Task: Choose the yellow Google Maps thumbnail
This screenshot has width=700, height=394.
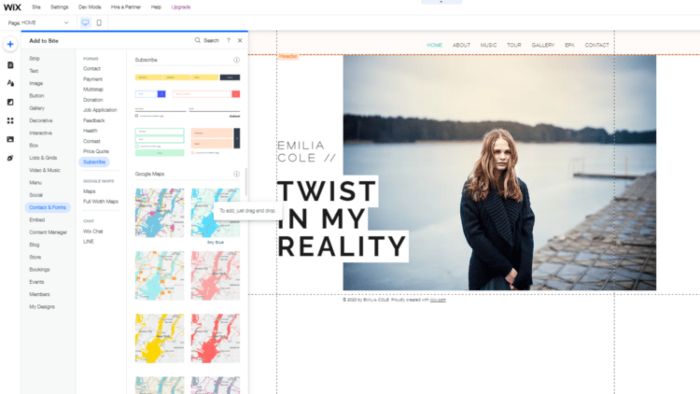Action: pos(159,338)
